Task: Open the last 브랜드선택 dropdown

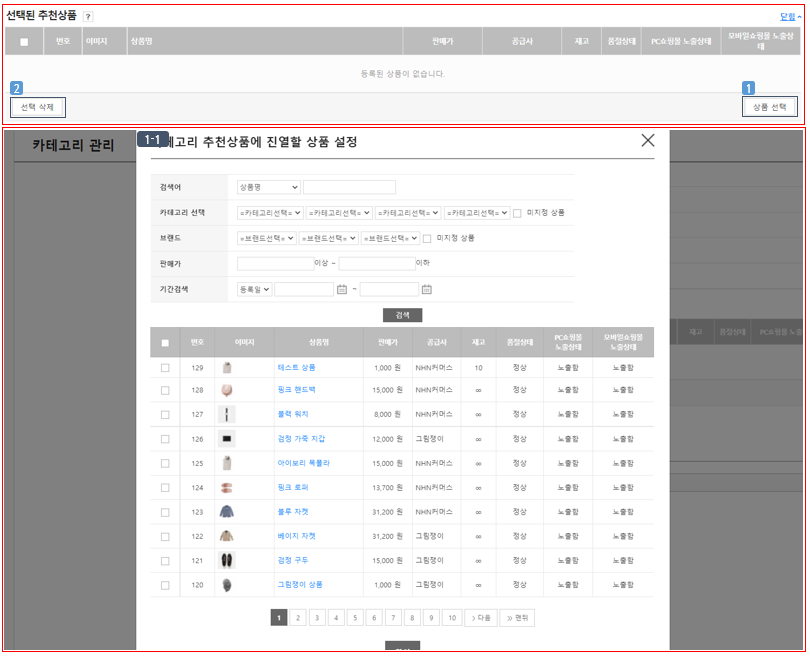Action: pyautogui.click(x=390, y=238)
